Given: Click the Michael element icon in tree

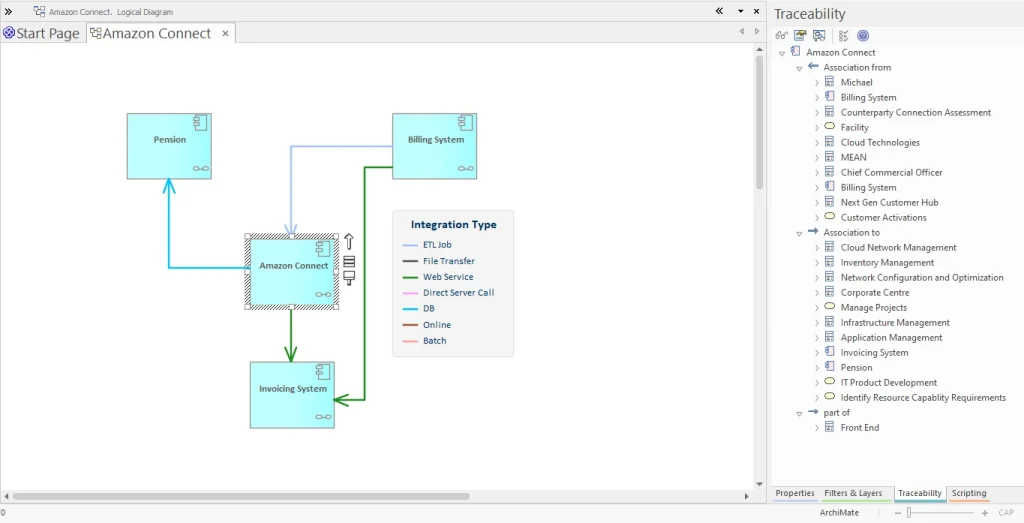Looking at the screenshot, I should (x=829, y=82).
